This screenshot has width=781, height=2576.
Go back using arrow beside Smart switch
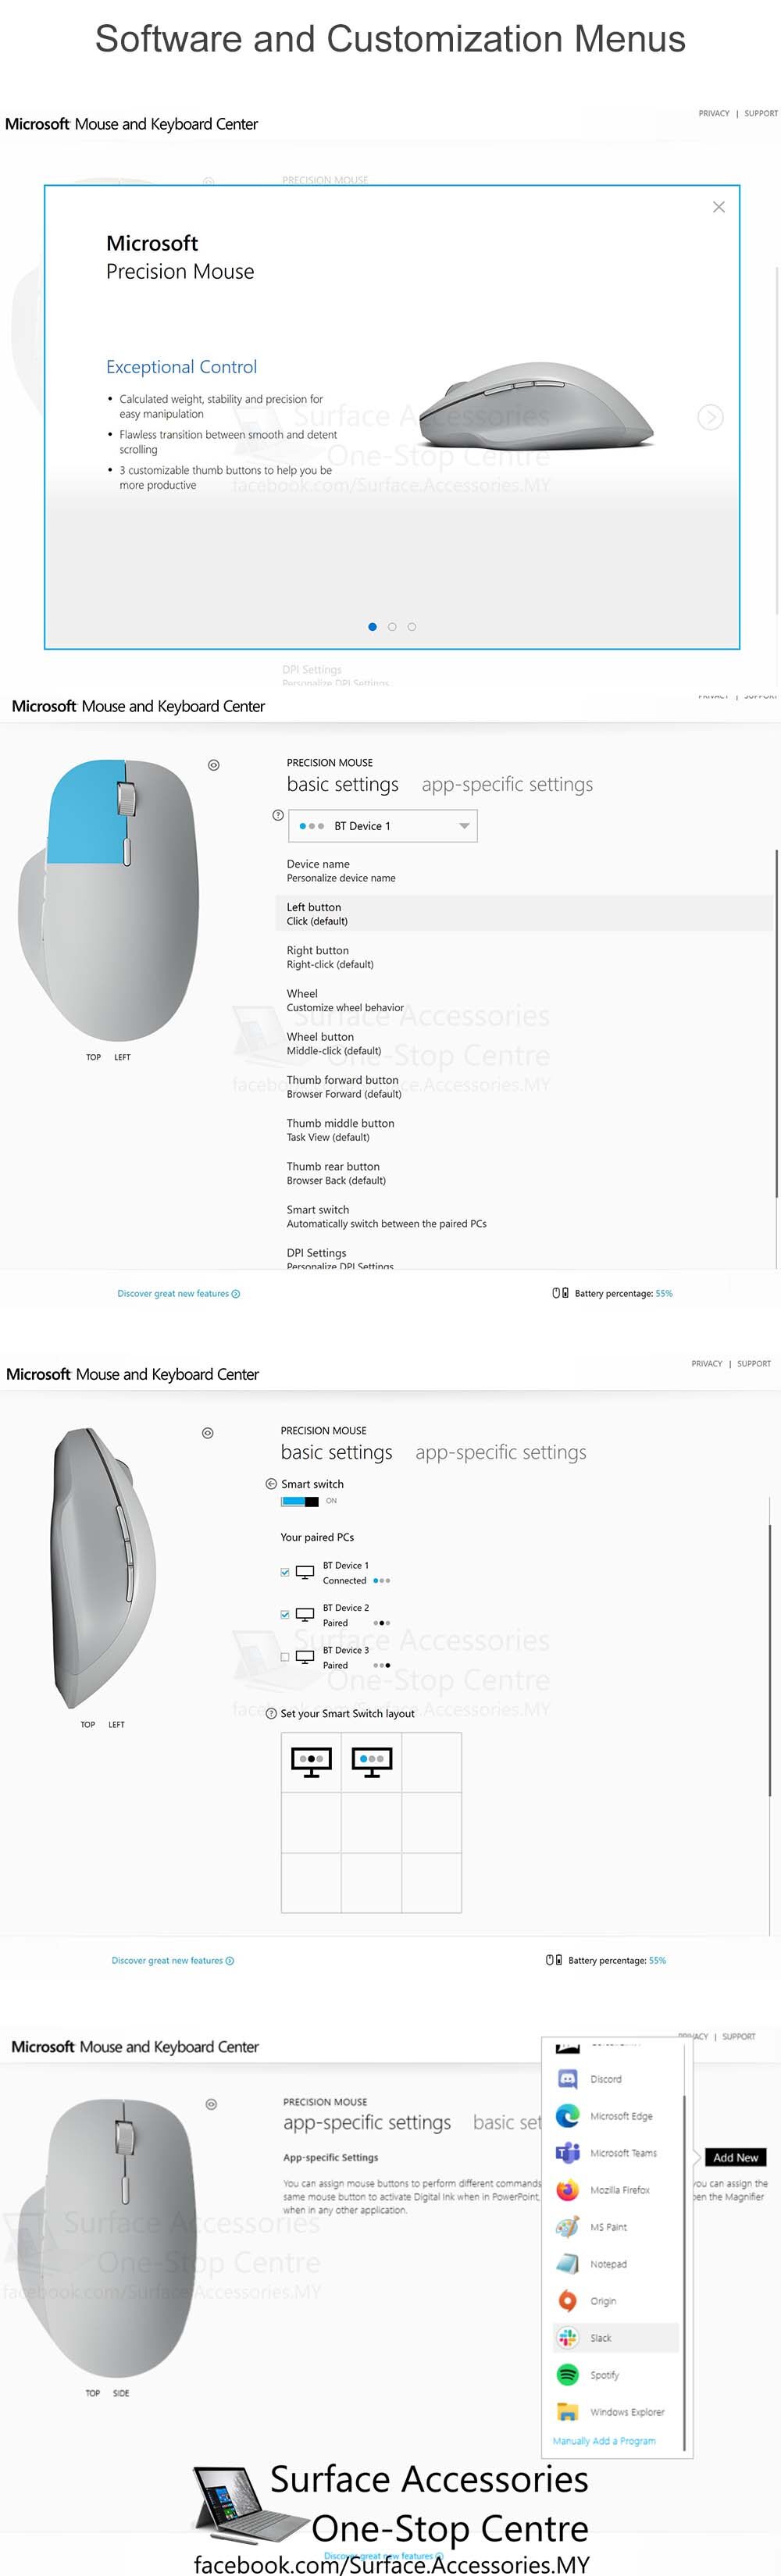coord(271,1484)
